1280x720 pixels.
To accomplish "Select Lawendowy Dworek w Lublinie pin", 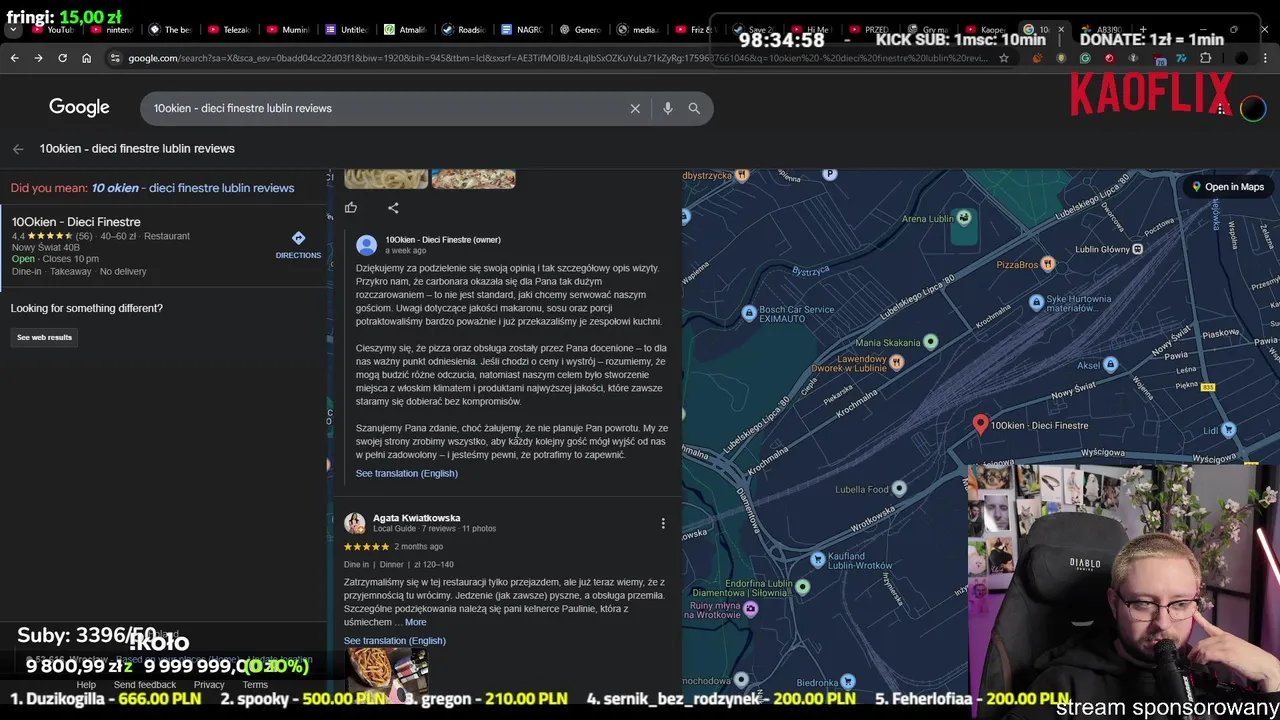I will coord(896,363).
